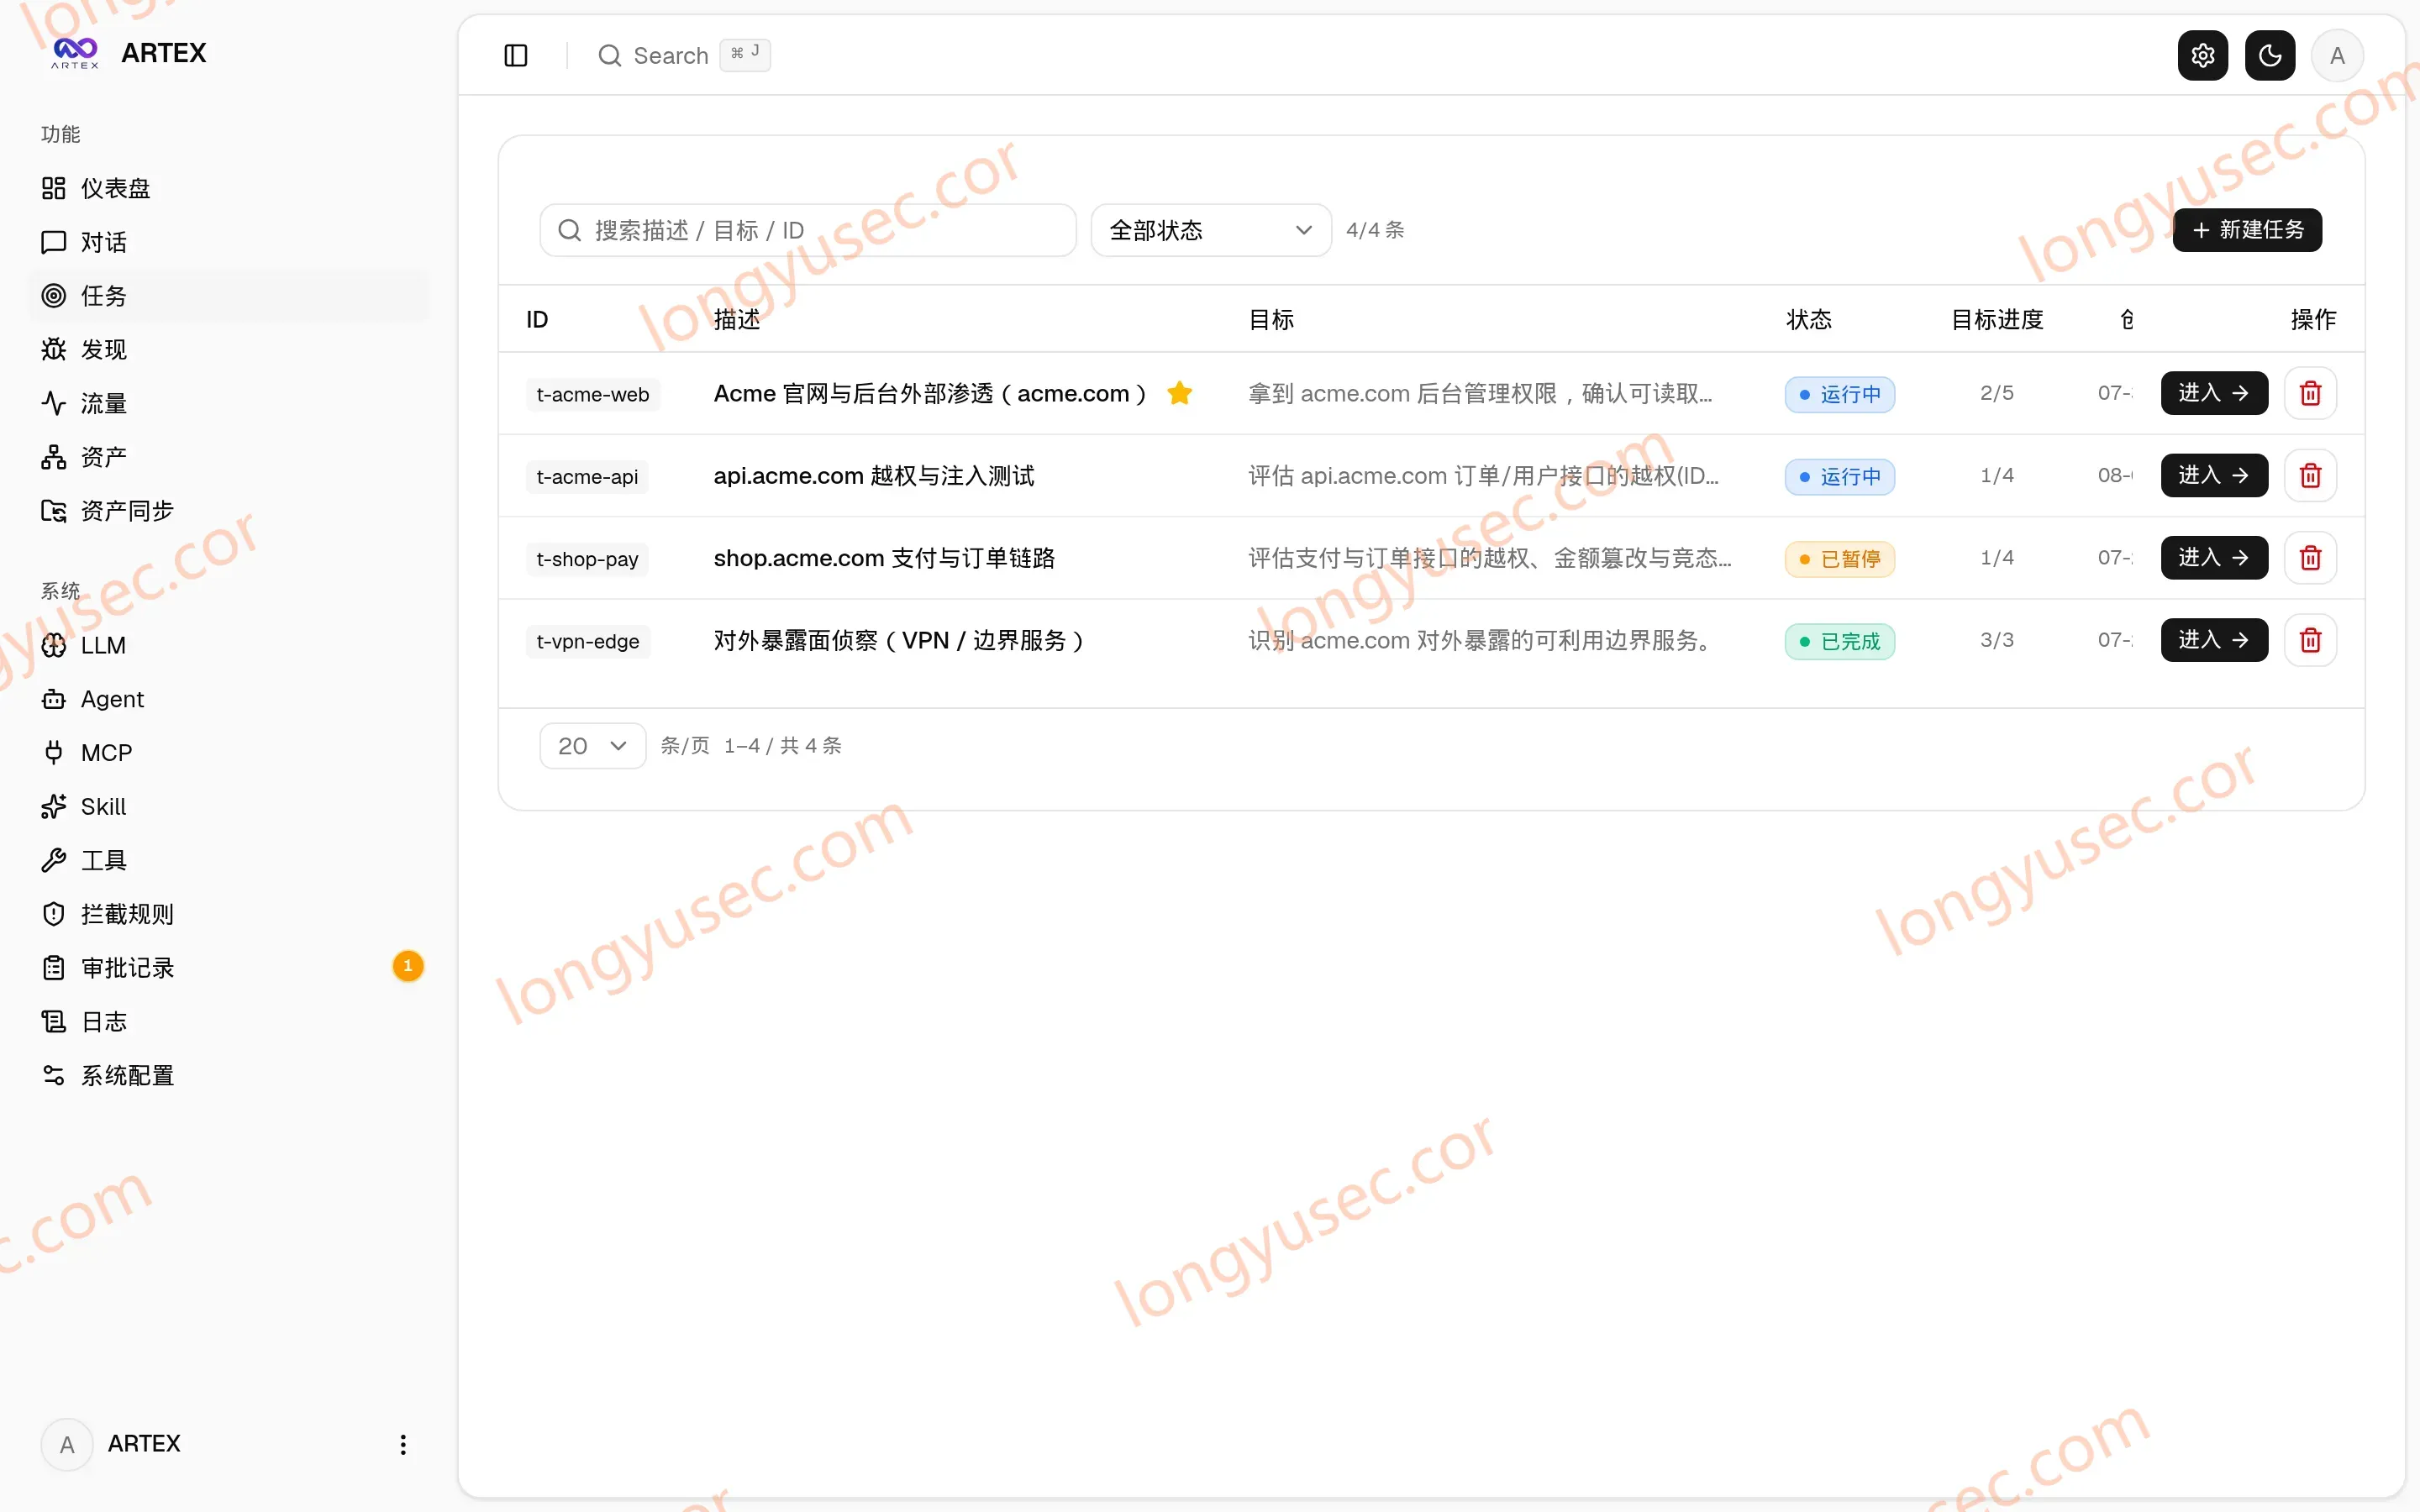This screenshot has height=1512, width=2420.
Task: Delete the t-acme-web task via trash icon
Action: pos(2311,393)
